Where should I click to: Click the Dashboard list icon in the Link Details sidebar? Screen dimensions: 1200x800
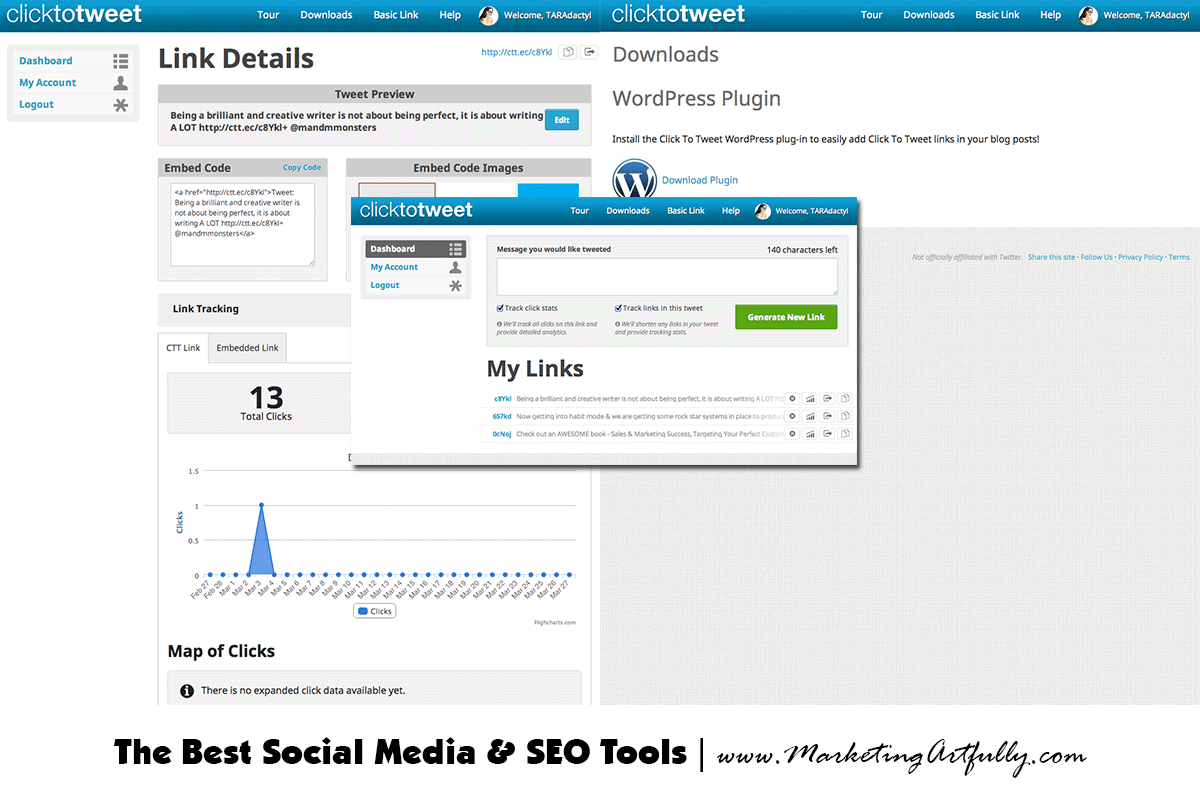coord(121,61)
